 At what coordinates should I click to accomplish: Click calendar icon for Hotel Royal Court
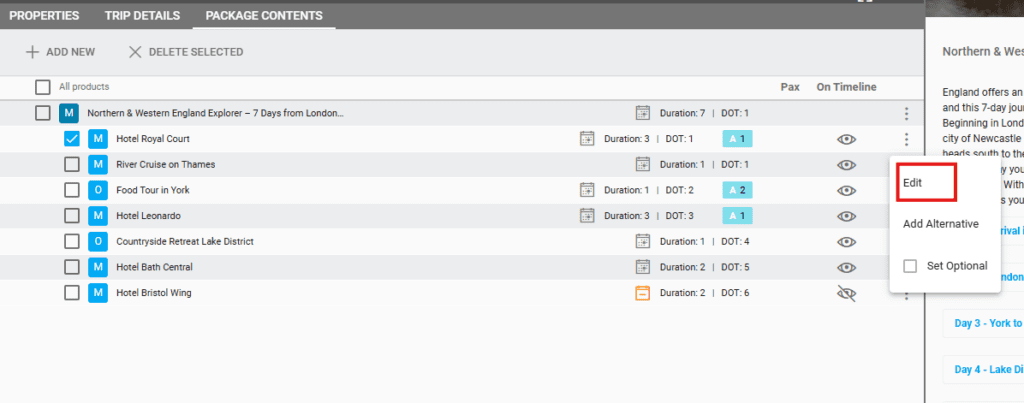588,139
